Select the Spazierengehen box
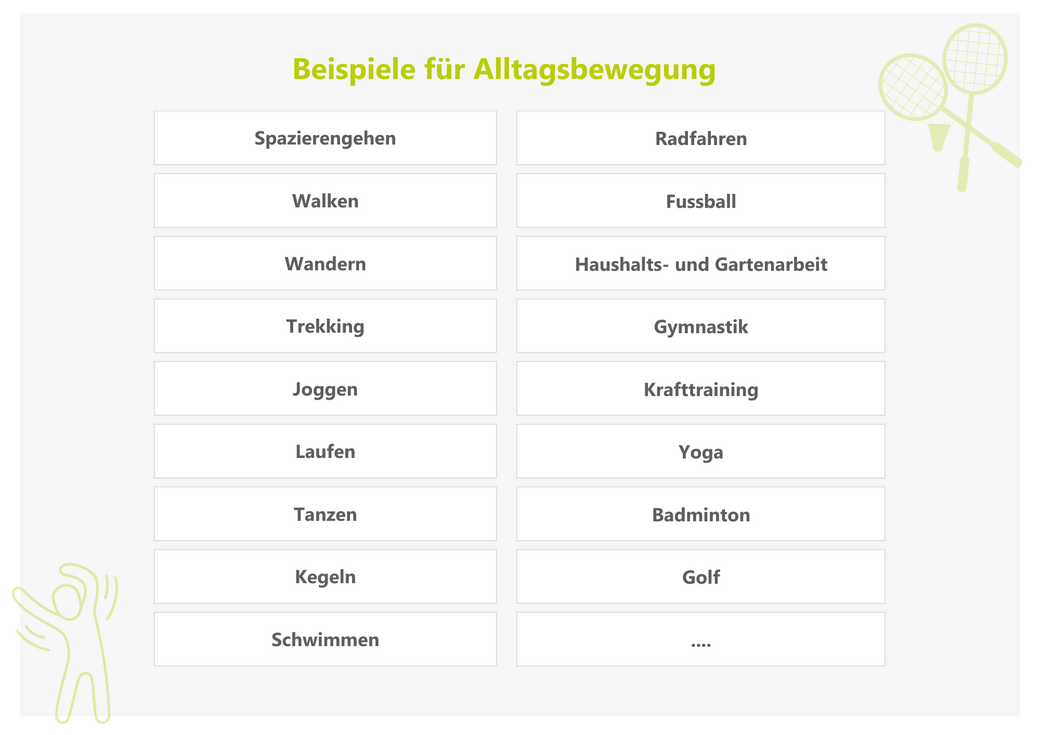 pyautogui.click(x=325, y=138)
